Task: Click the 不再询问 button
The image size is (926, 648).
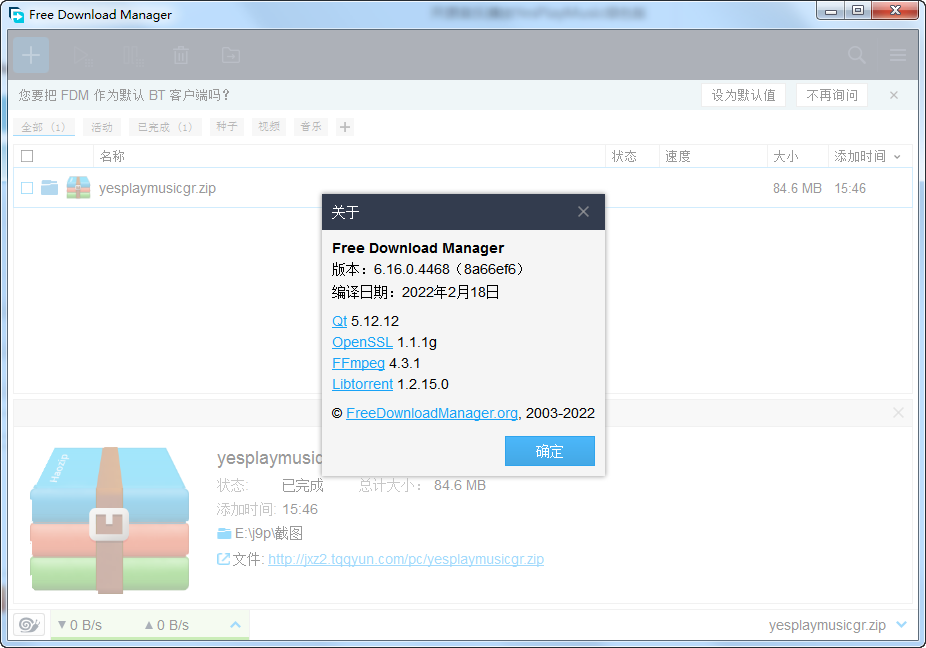Action: click(x=832, y=95)
